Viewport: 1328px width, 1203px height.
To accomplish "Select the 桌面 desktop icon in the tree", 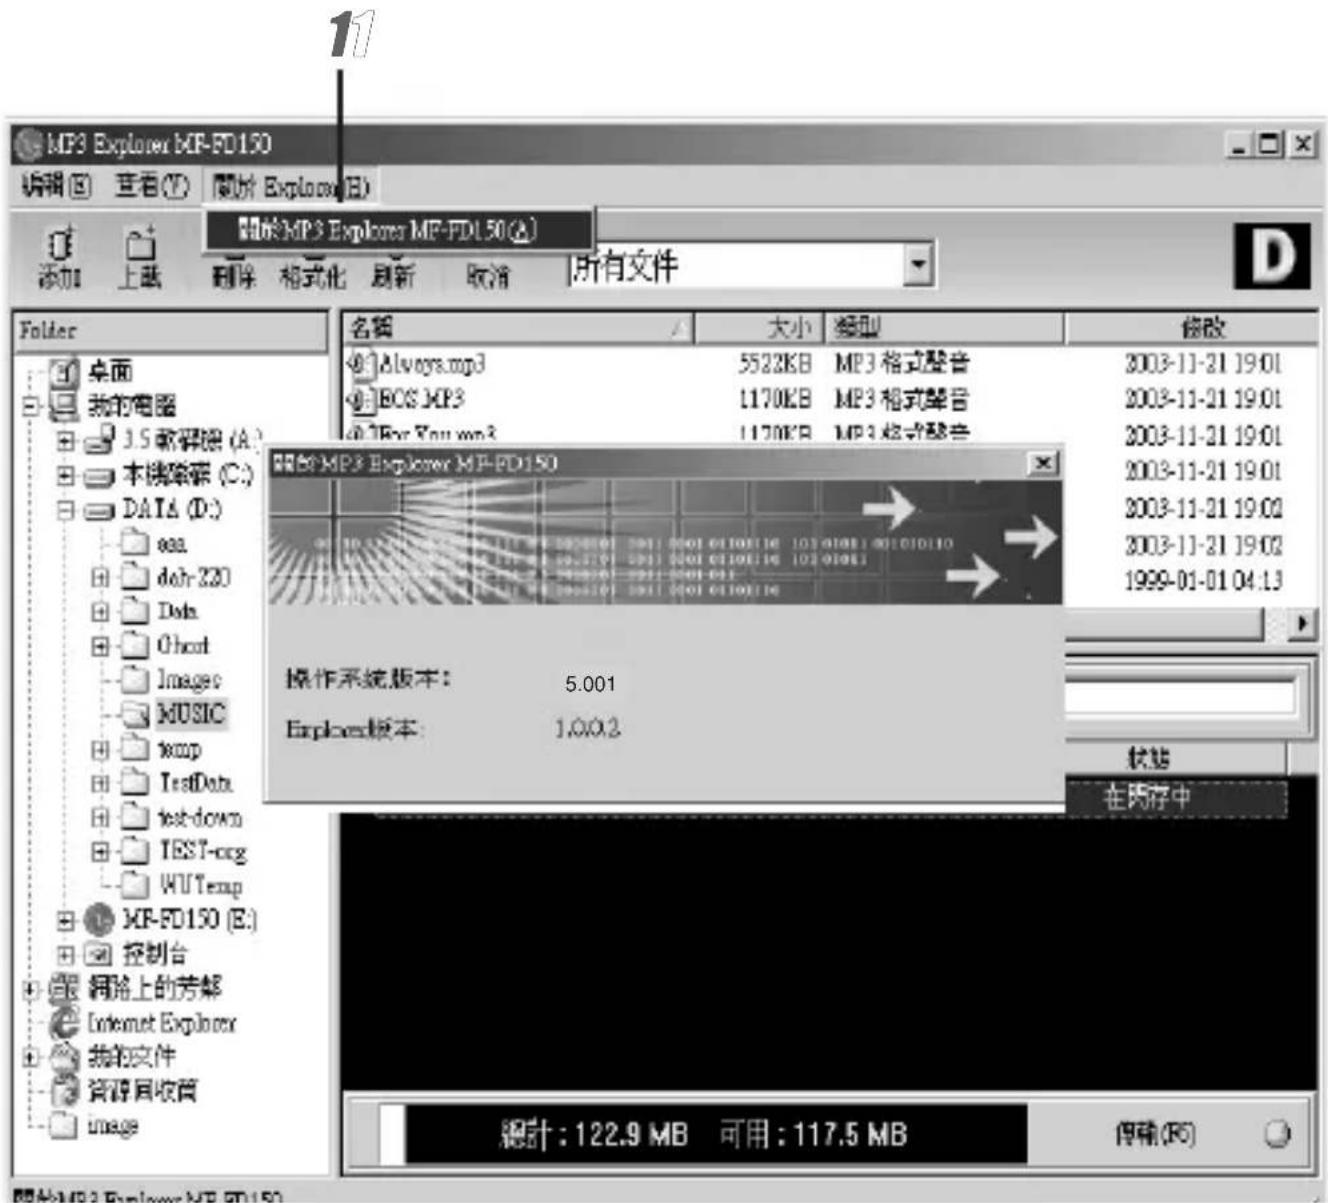I will point(64,372).
